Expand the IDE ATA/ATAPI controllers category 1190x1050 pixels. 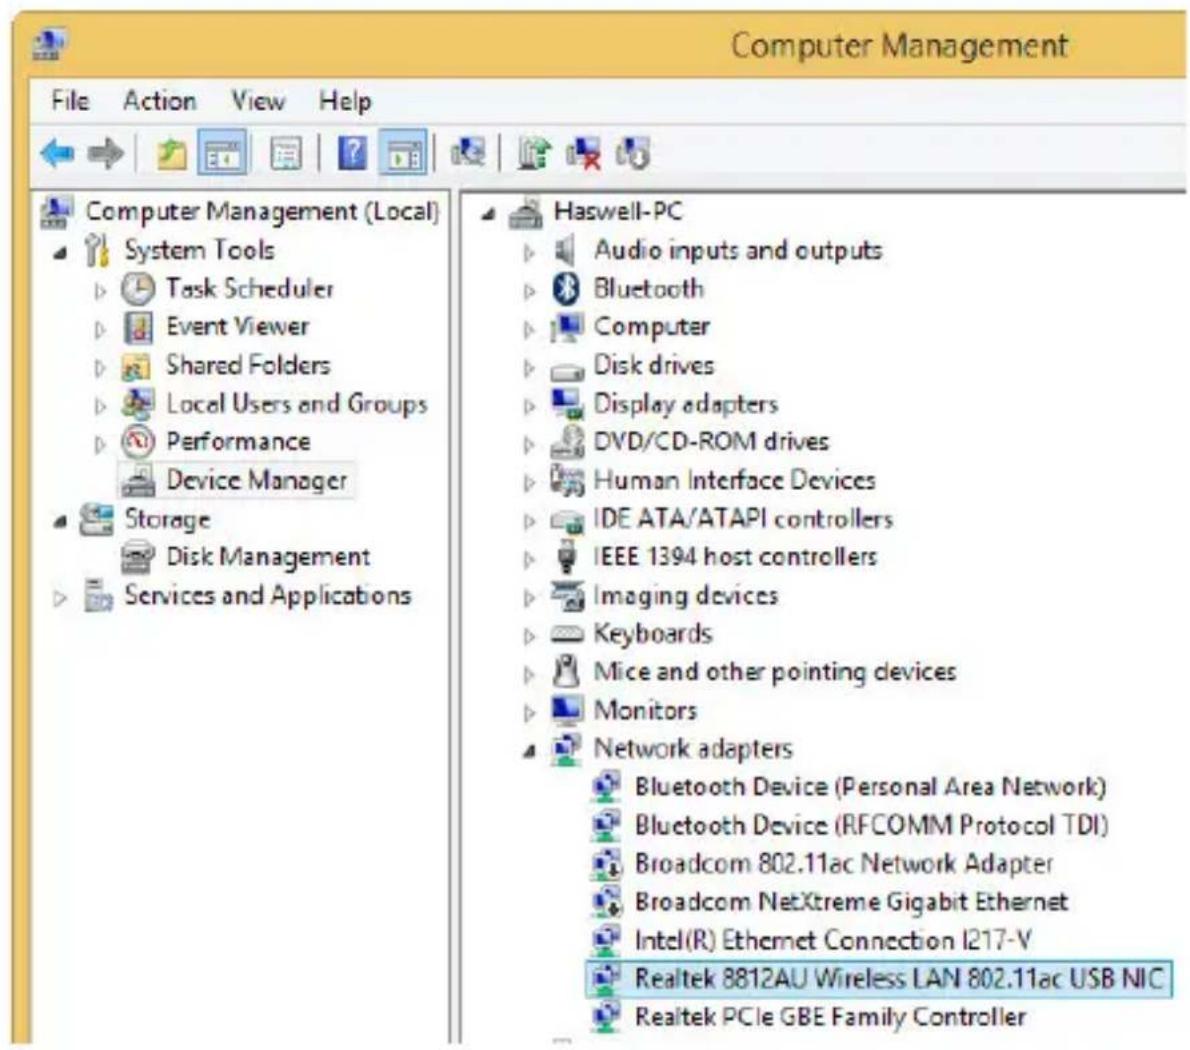coord(529,521)
